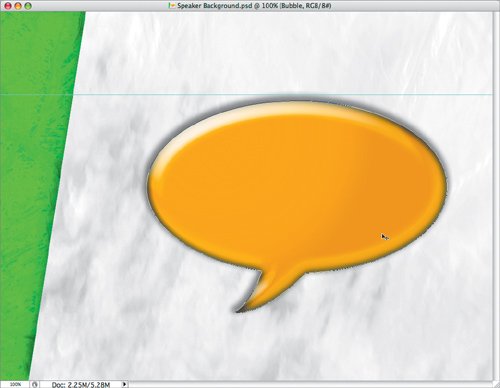The image size is (500, 388).
Task: Click the Doc: 2.25M/5.28M status text
Action: click(81, 385)
